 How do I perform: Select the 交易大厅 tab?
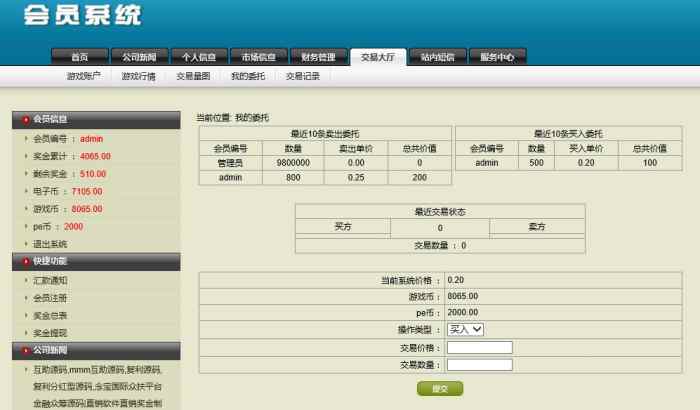tap(378, 57)
